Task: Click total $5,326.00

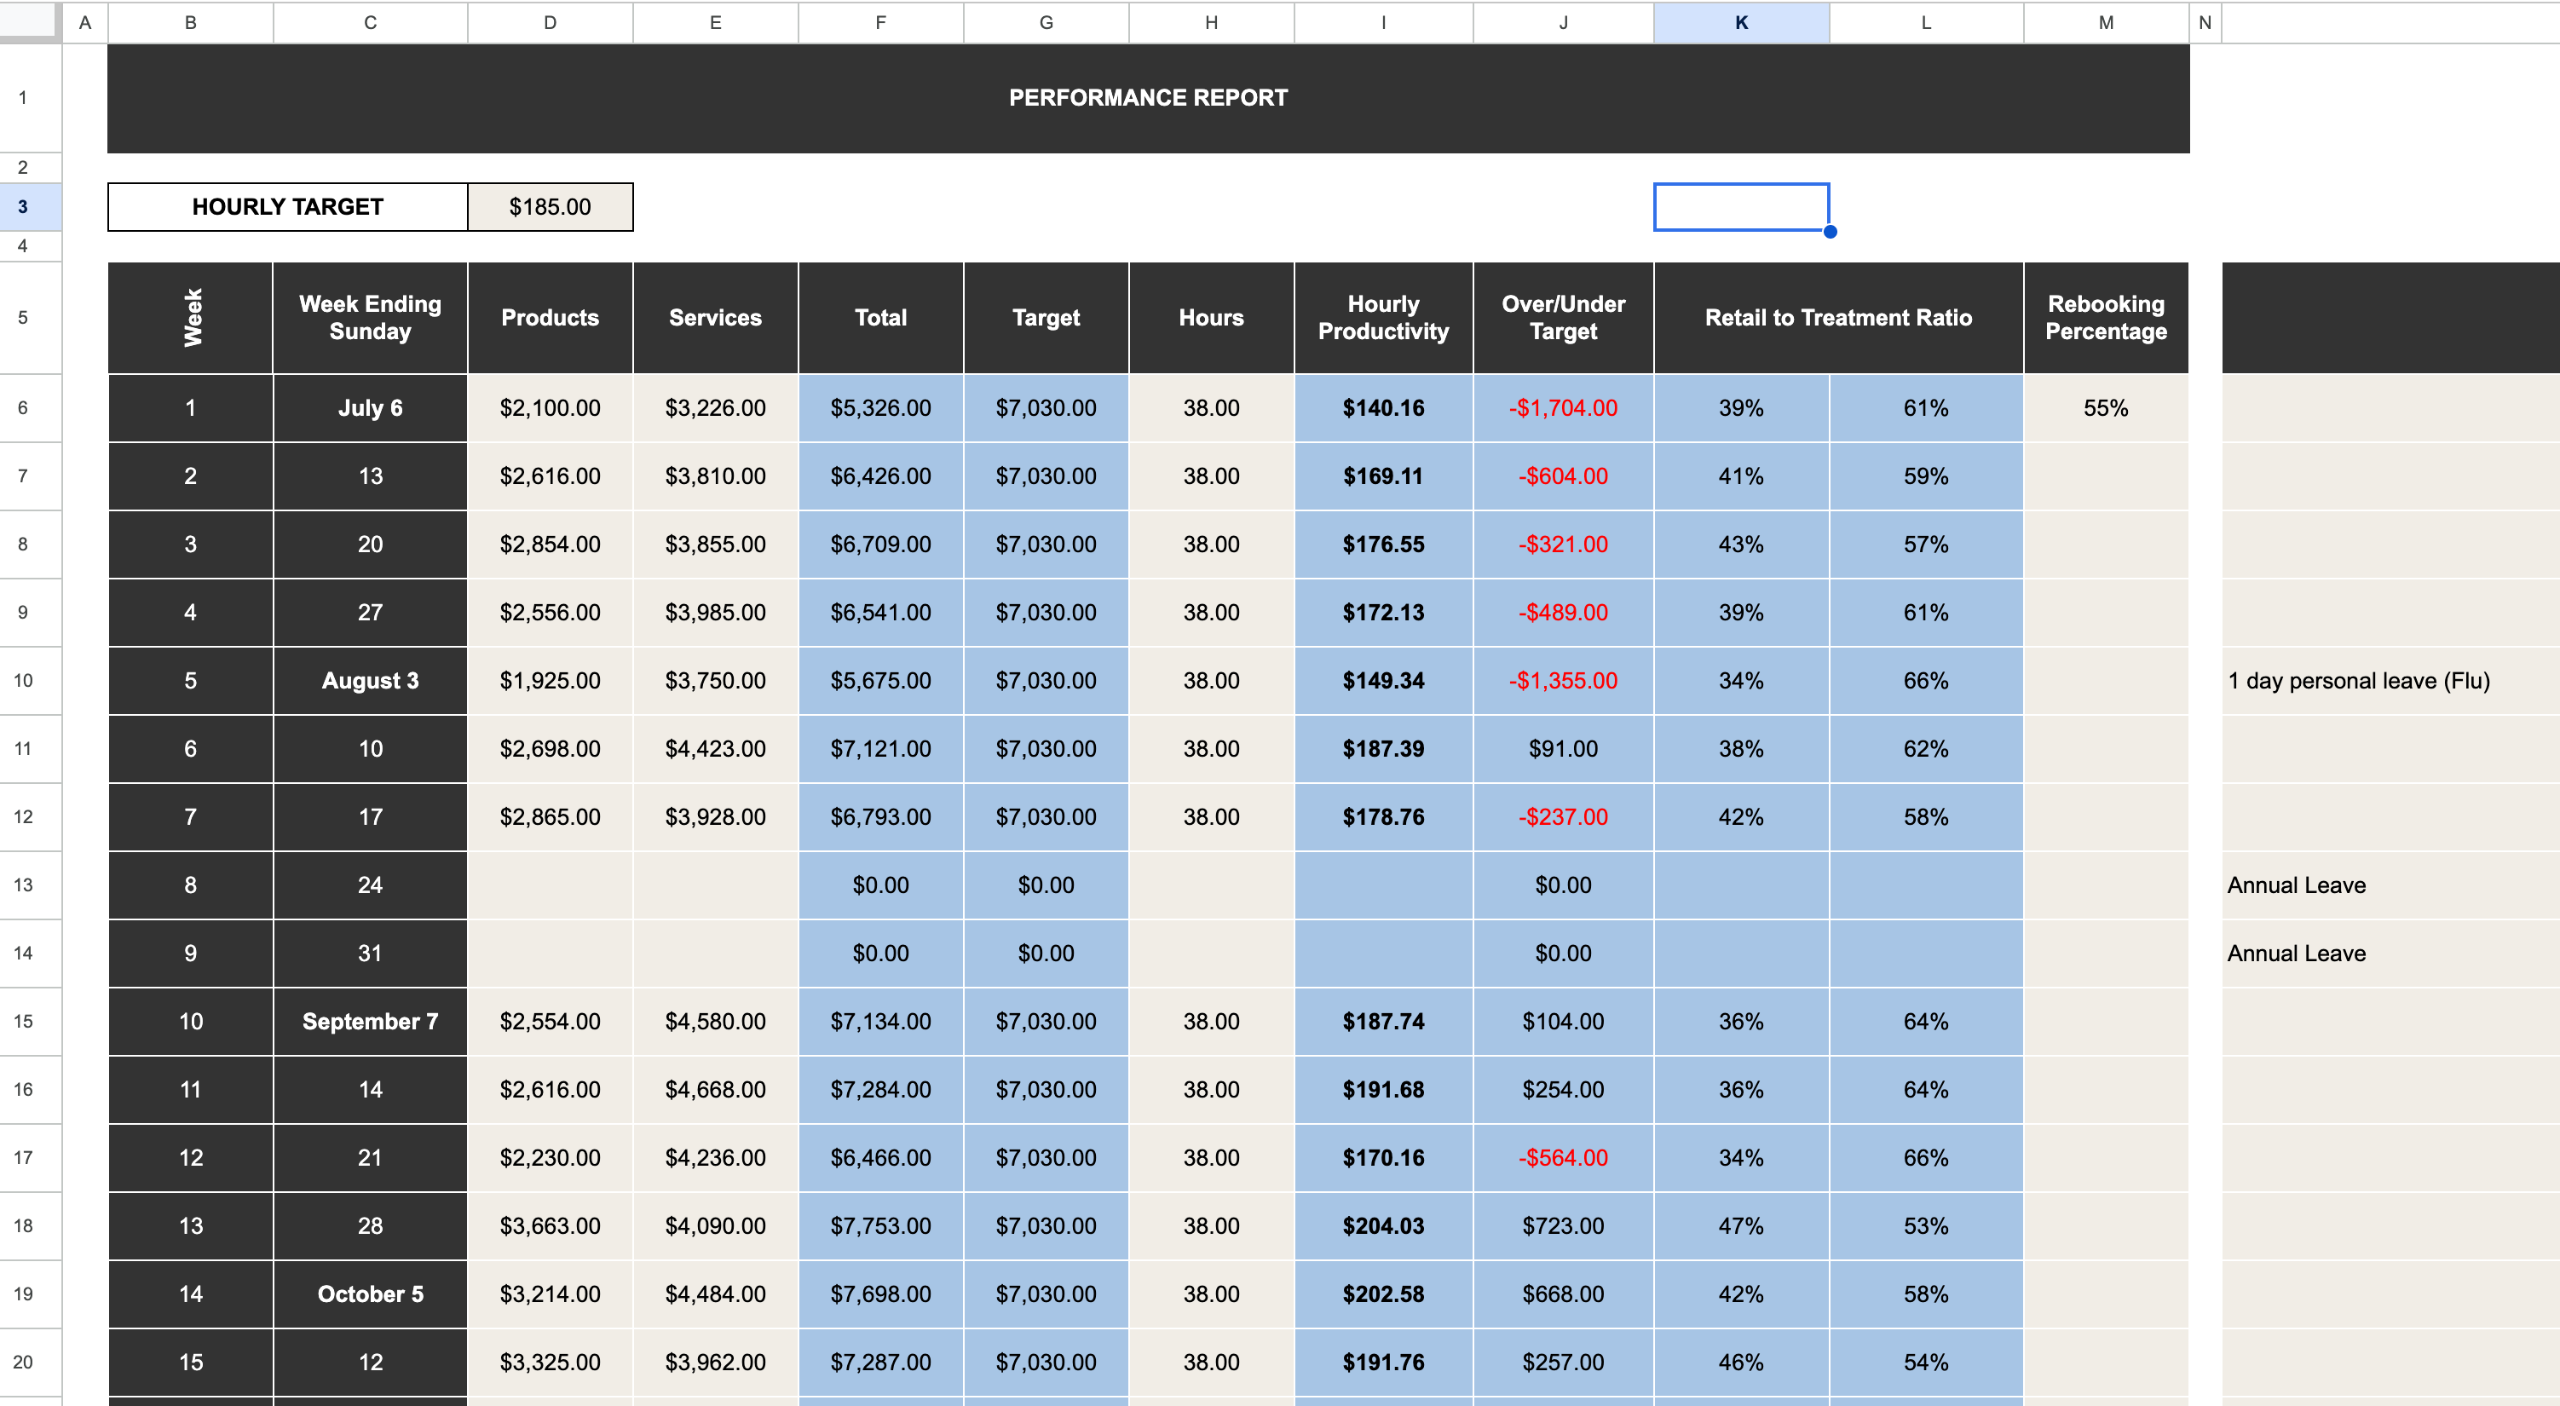Action: coord(880,408)
